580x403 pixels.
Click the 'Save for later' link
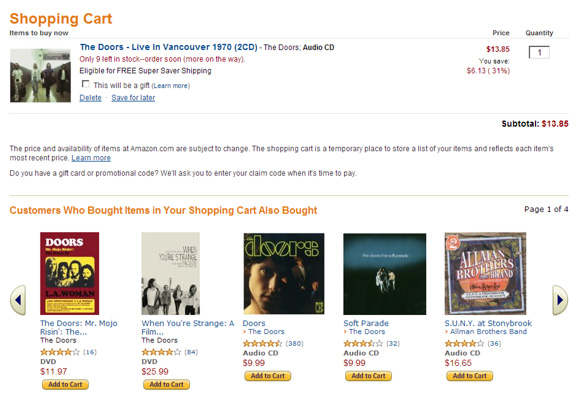coord(133,98)
